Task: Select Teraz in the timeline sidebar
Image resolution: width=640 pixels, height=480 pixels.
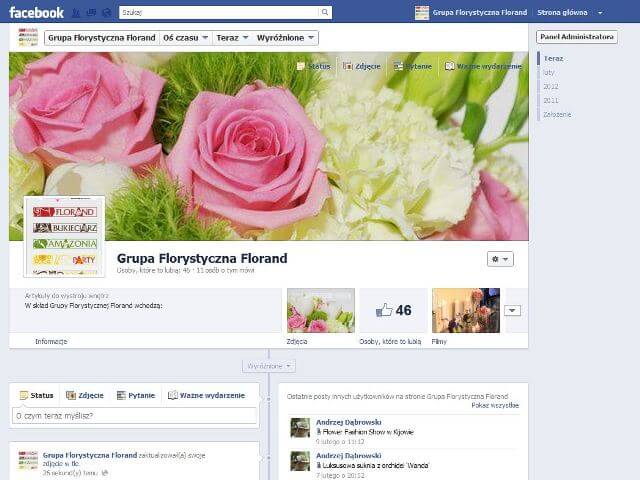Action: (x=553, y=58)
